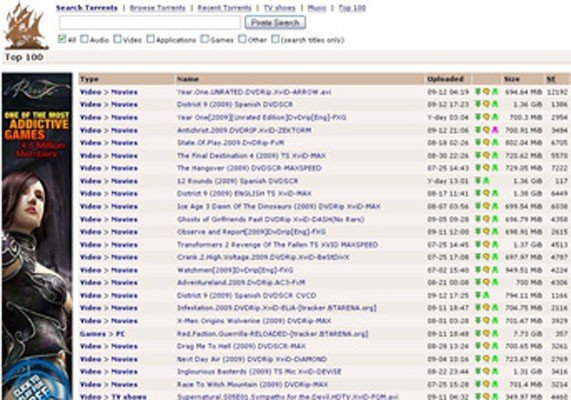Click the pink skull icon on Antichrist row
The image size is (571, 400).
tap(495, 130)
